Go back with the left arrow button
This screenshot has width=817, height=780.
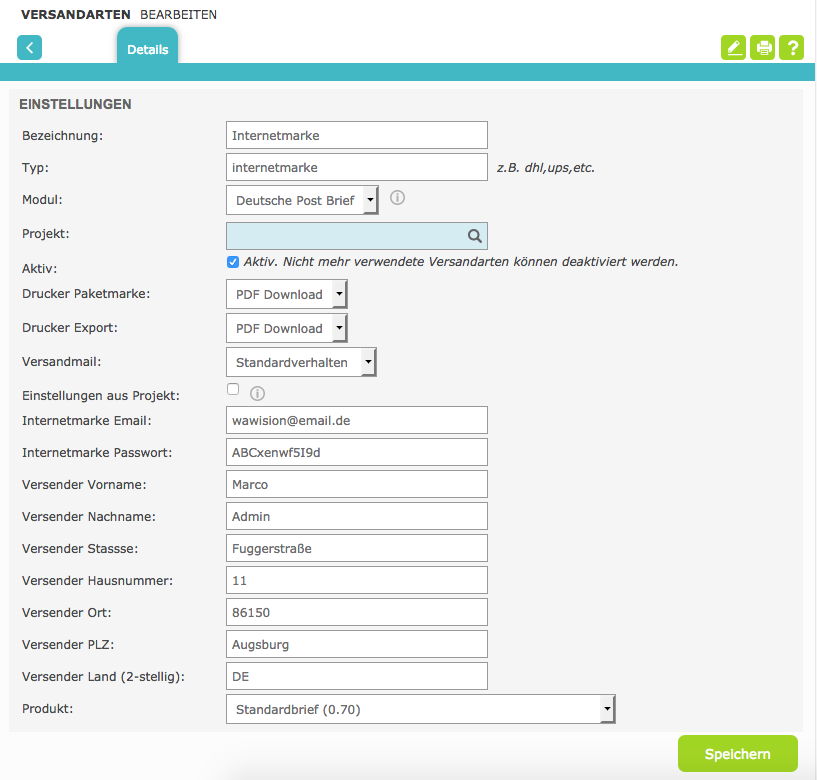[x=29, y=48]
